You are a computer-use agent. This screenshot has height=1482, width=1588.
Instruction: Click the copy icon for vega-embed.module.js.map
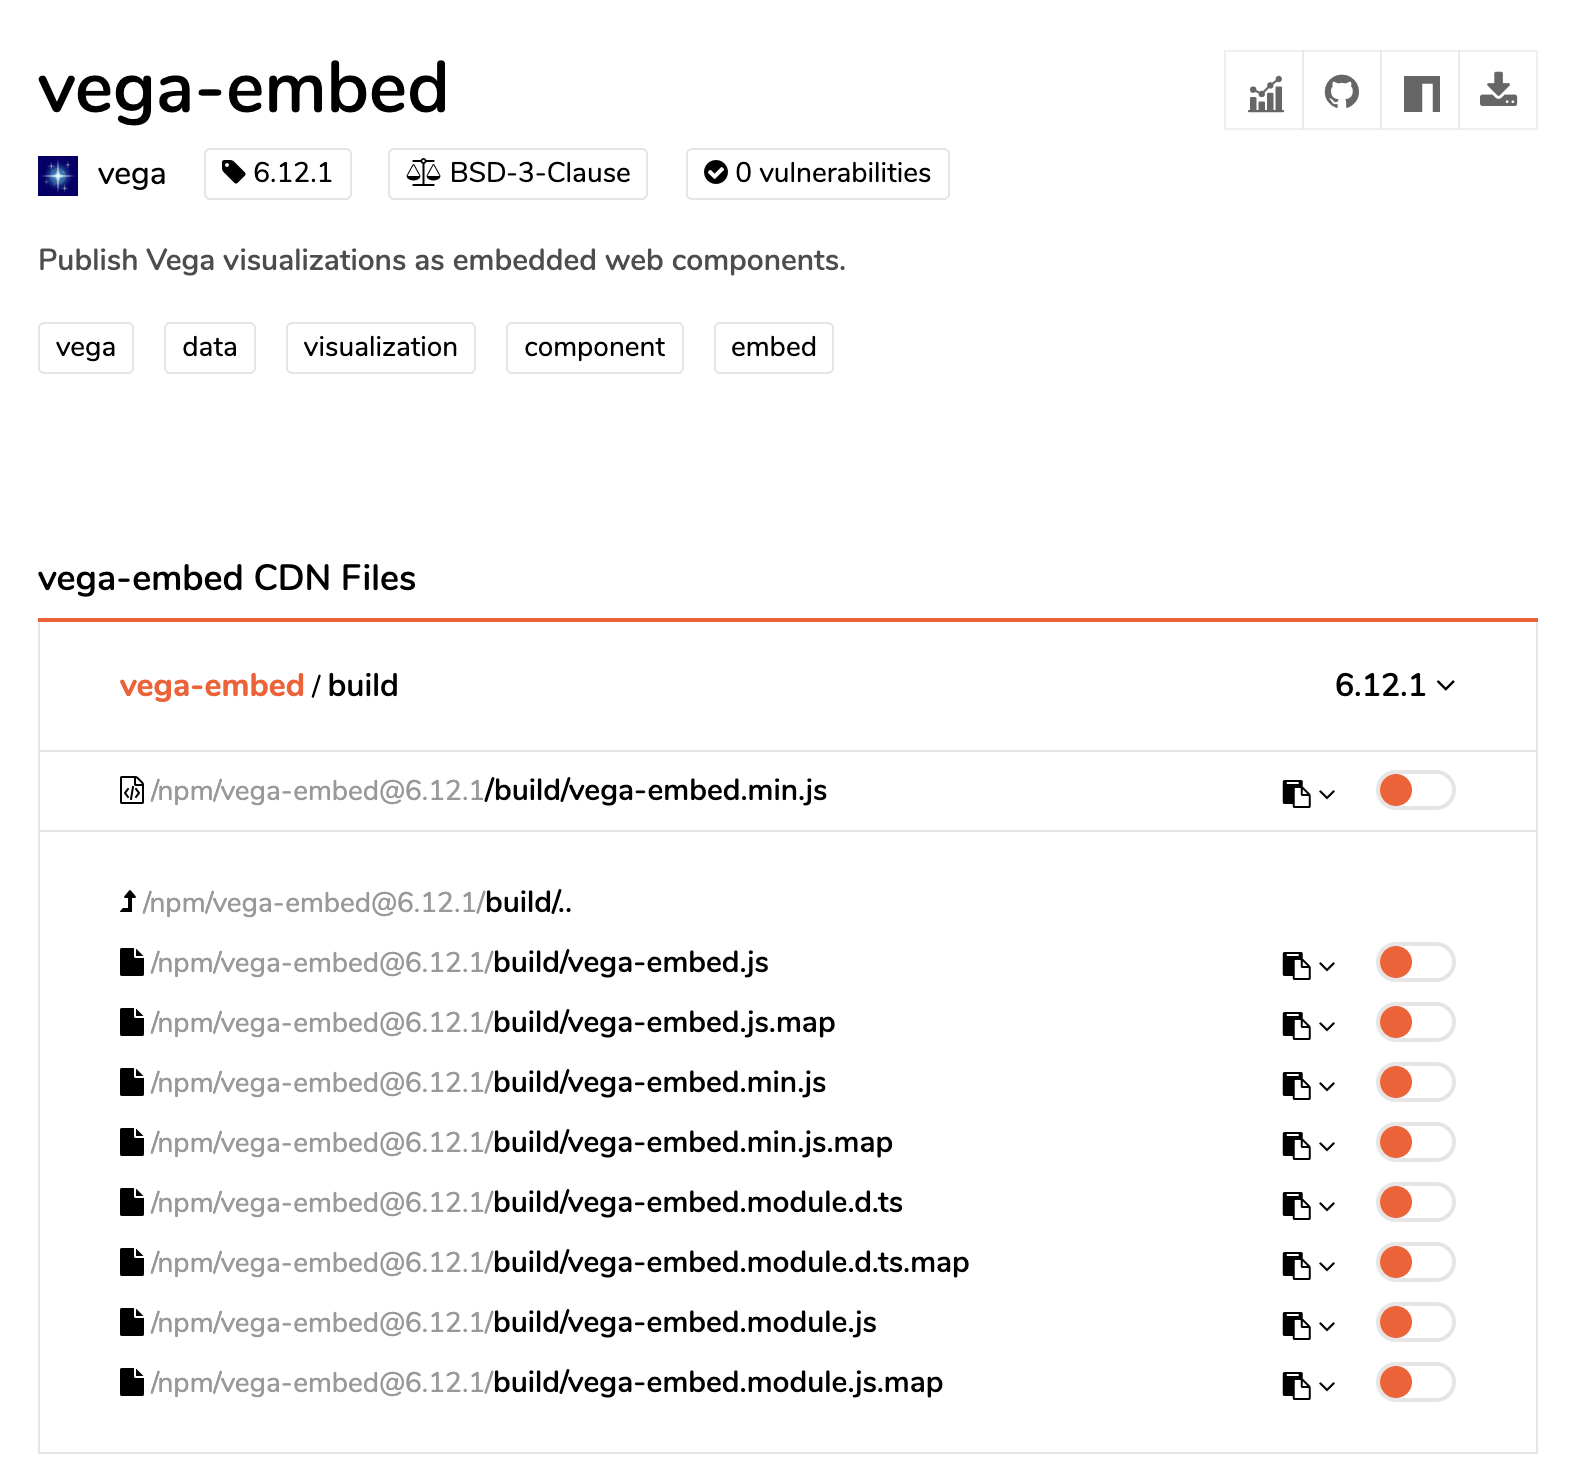(x=1297, y=1382)
